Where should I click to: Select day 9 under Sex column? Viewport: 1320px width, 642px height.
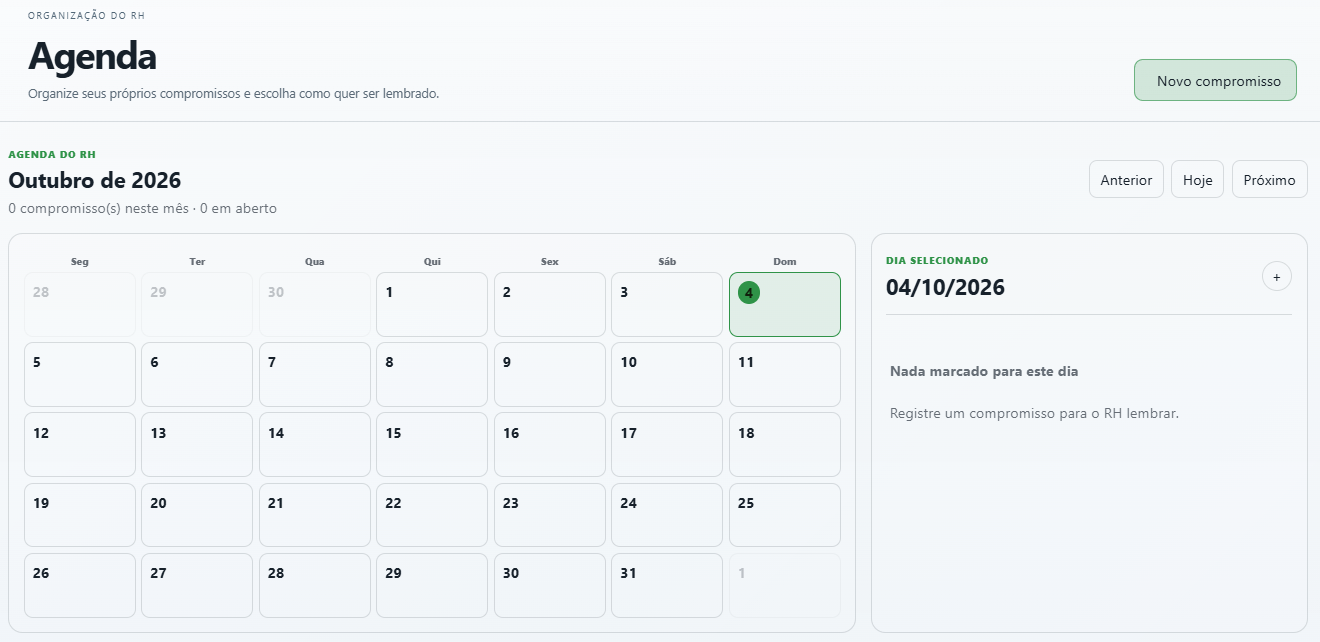[550, 374]
